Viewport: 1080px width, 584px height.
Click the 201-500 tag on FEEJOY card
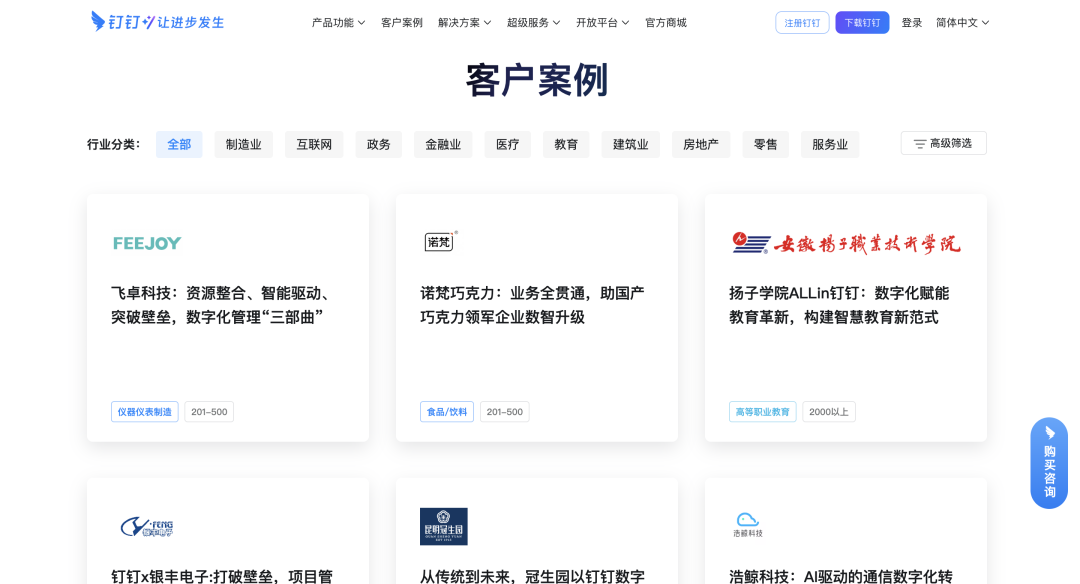coord(209,412)
